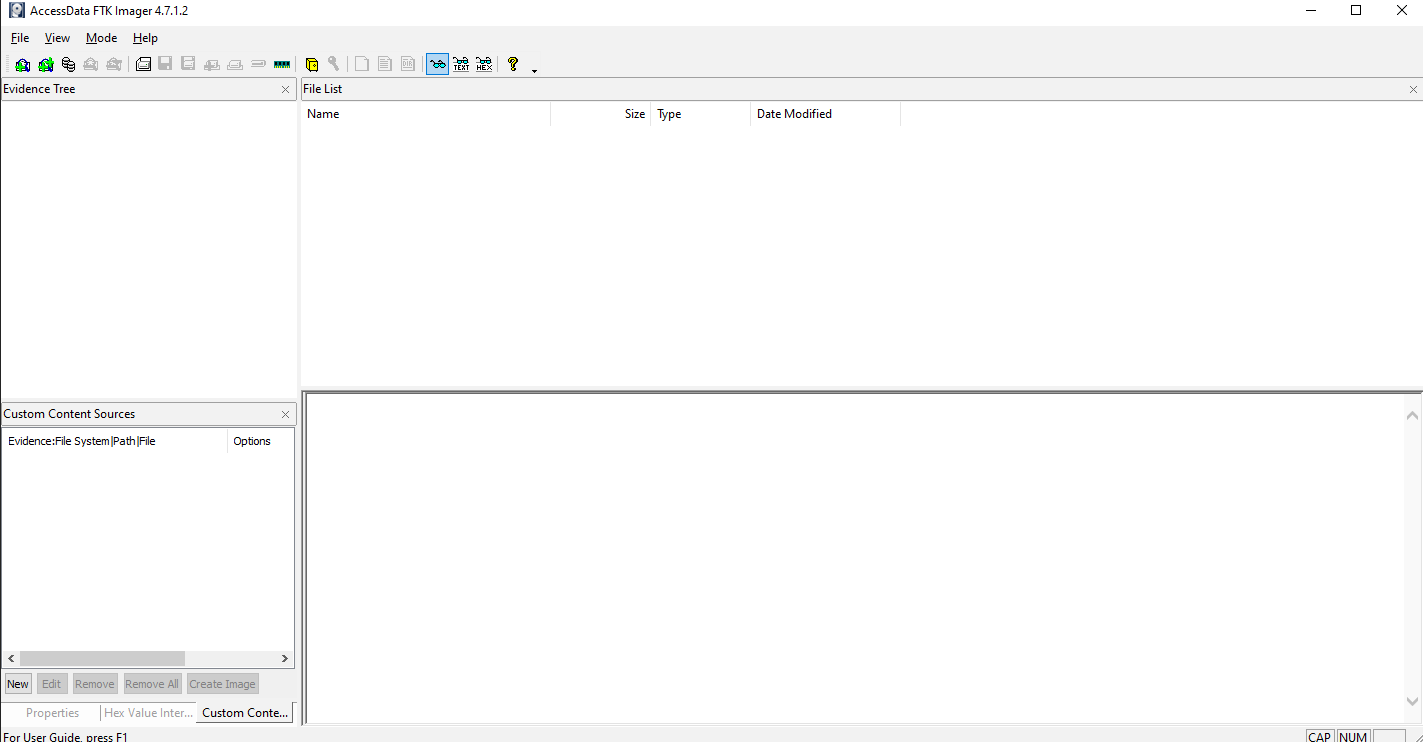Click the Export Directory Listing icon

click(x=408, y=64)
